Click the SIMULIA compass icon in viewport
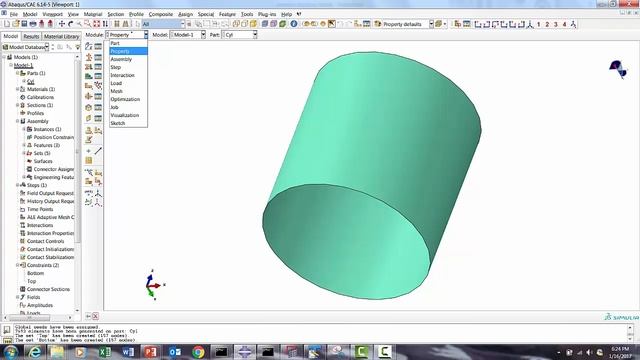This screenshot has height=360, width=640. (618, 69)
